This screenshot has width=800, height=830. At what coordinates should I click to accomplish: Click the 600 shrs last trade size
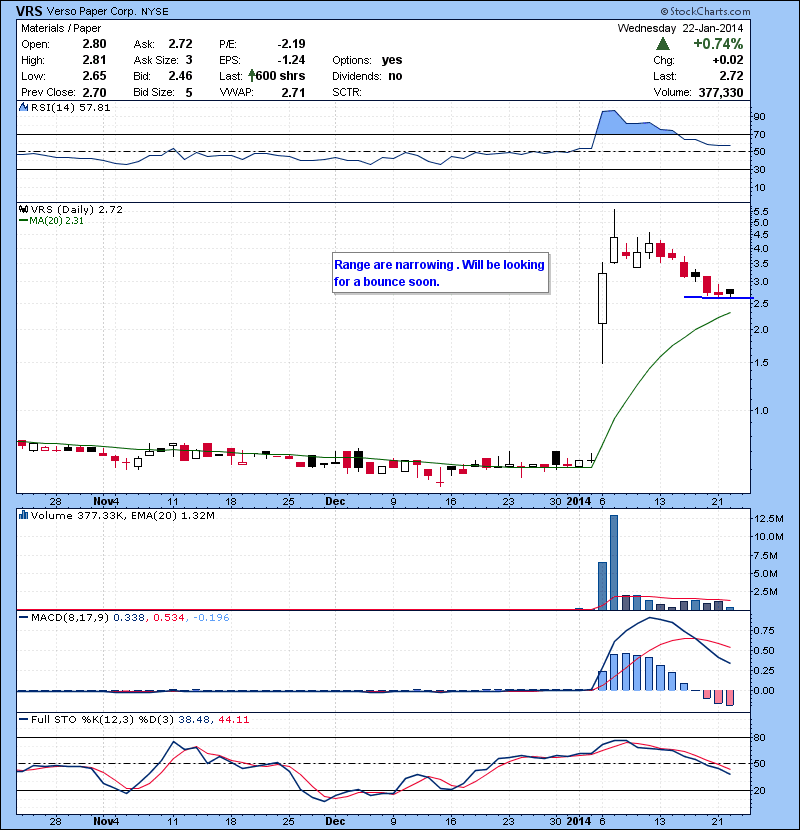(281, 76)
